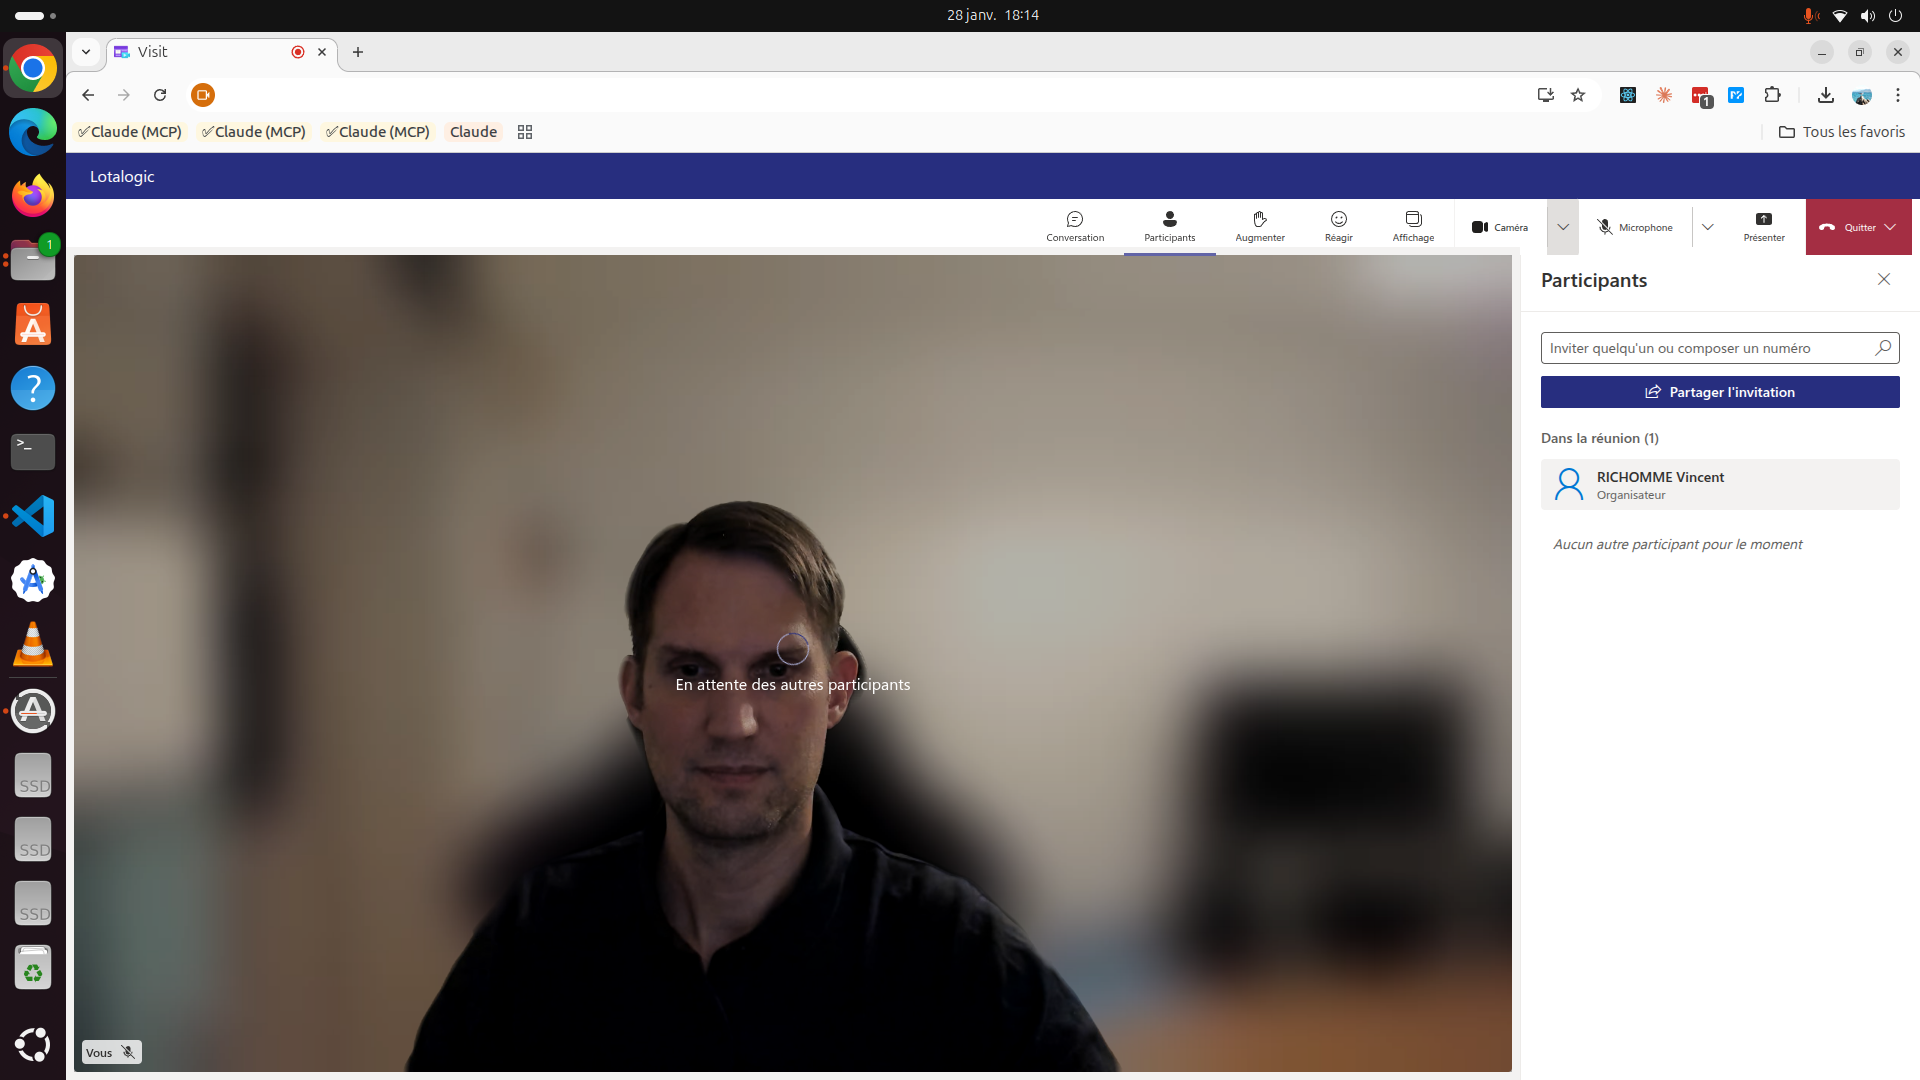Open the Conversation chat panel
Image resolution: width=1920 pixels, height=1080 pixels.
pyautogui.click(x=1075, y=227)
